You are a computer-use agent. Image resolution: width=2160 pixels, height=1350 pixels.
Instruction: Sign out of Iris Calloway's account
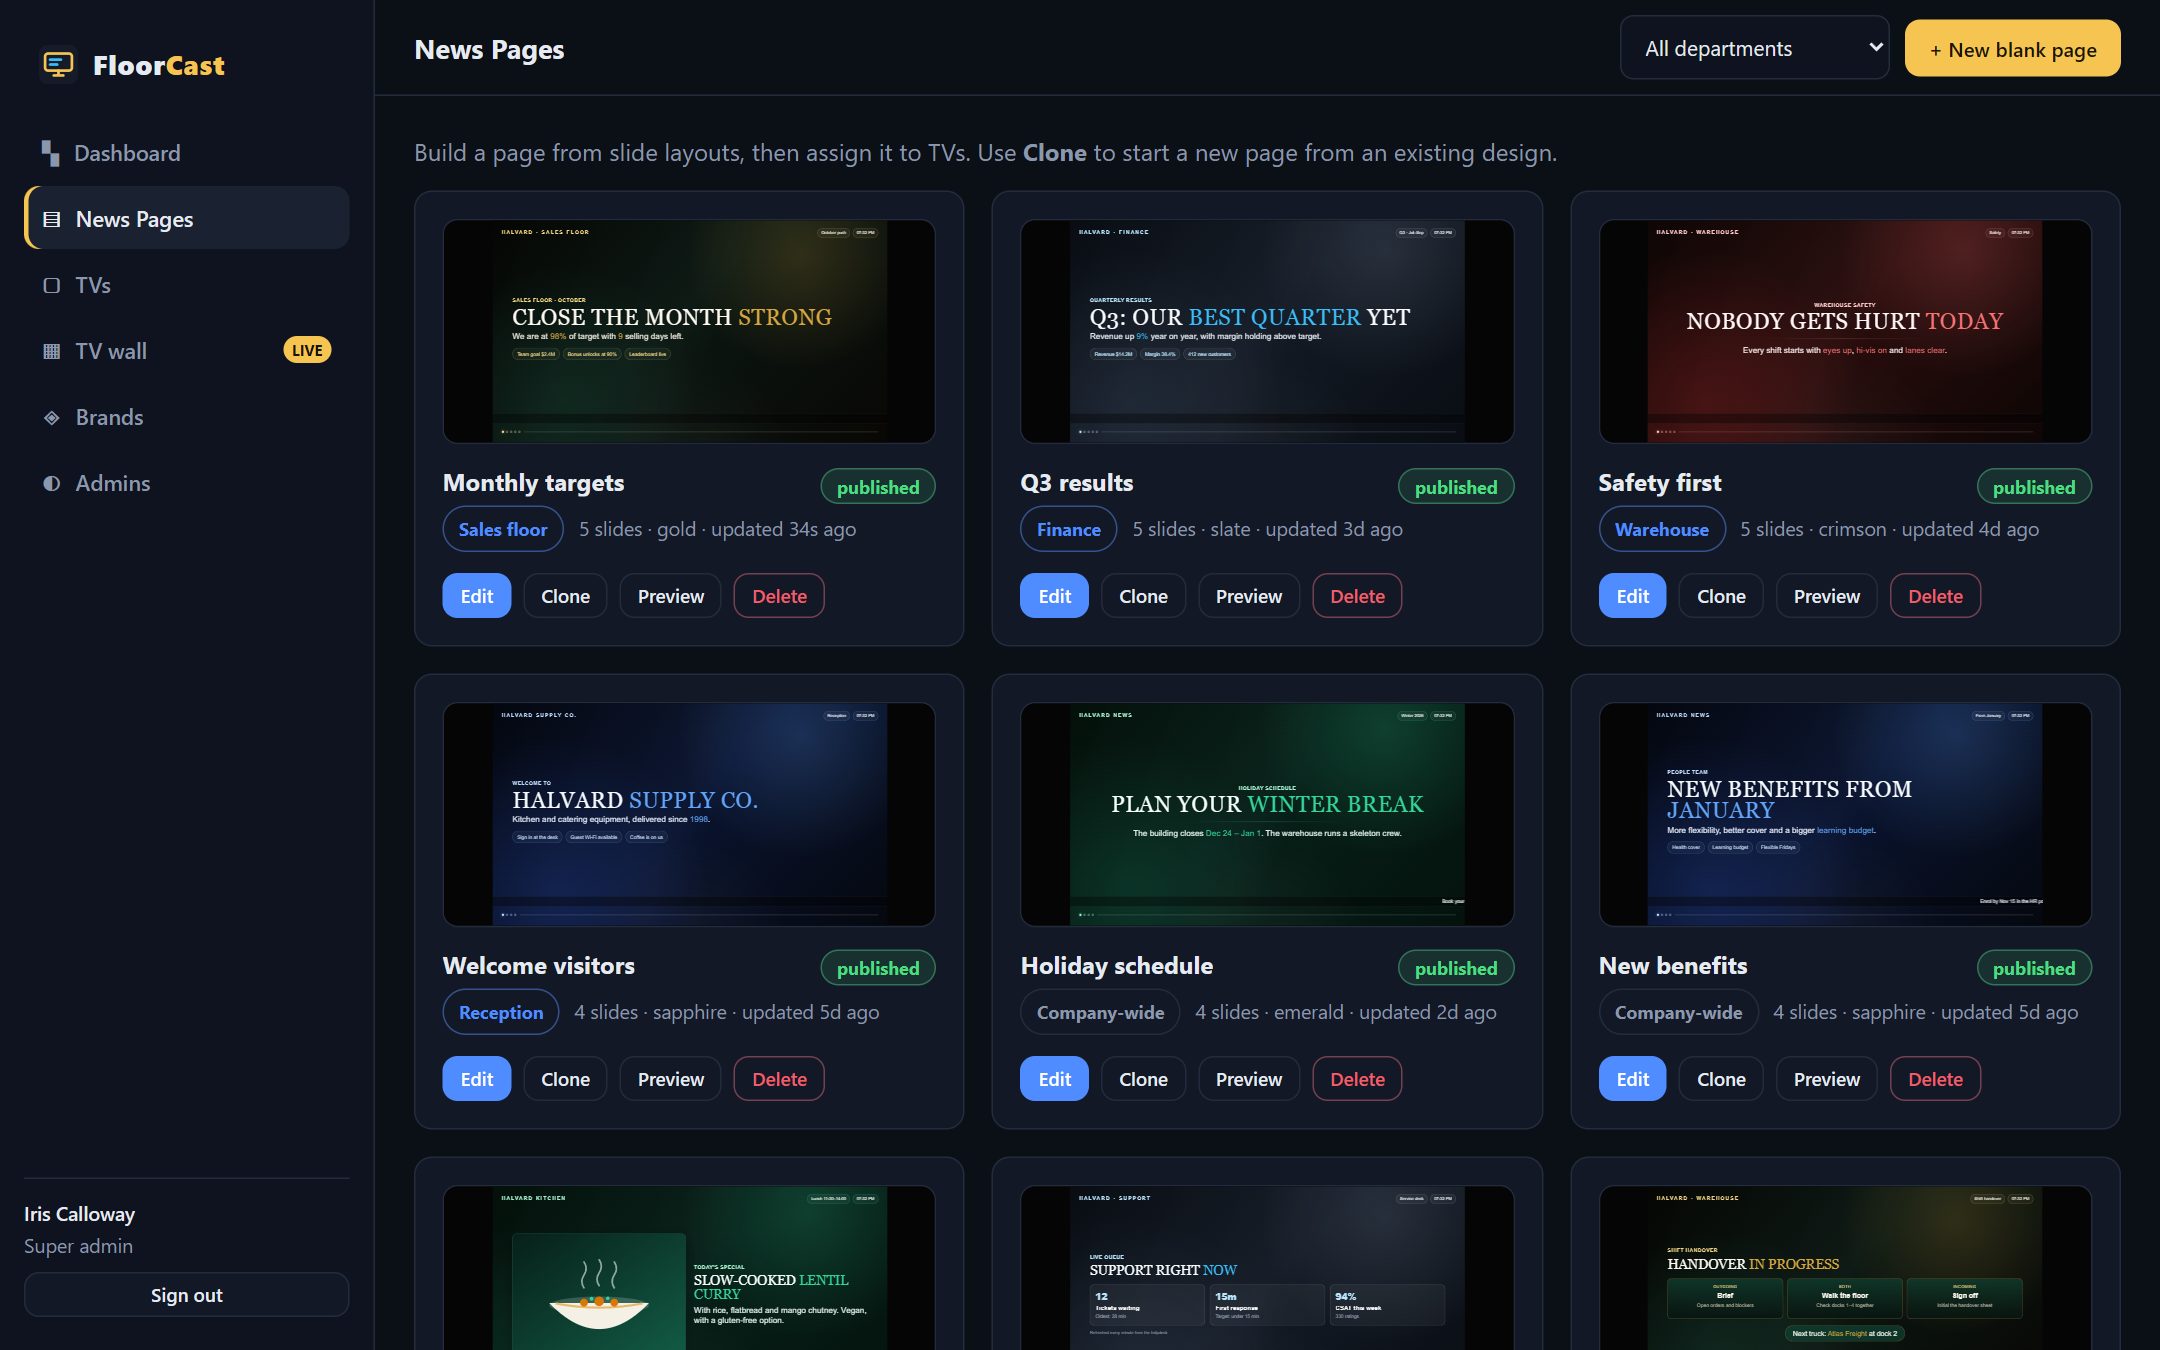[x=187, y=1295]
